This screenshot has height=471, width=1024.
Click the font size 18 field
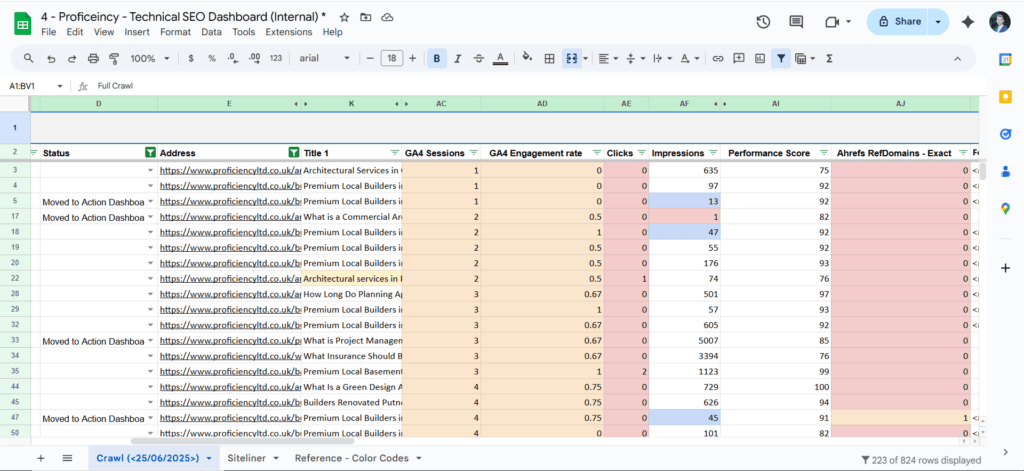[391, 59]
